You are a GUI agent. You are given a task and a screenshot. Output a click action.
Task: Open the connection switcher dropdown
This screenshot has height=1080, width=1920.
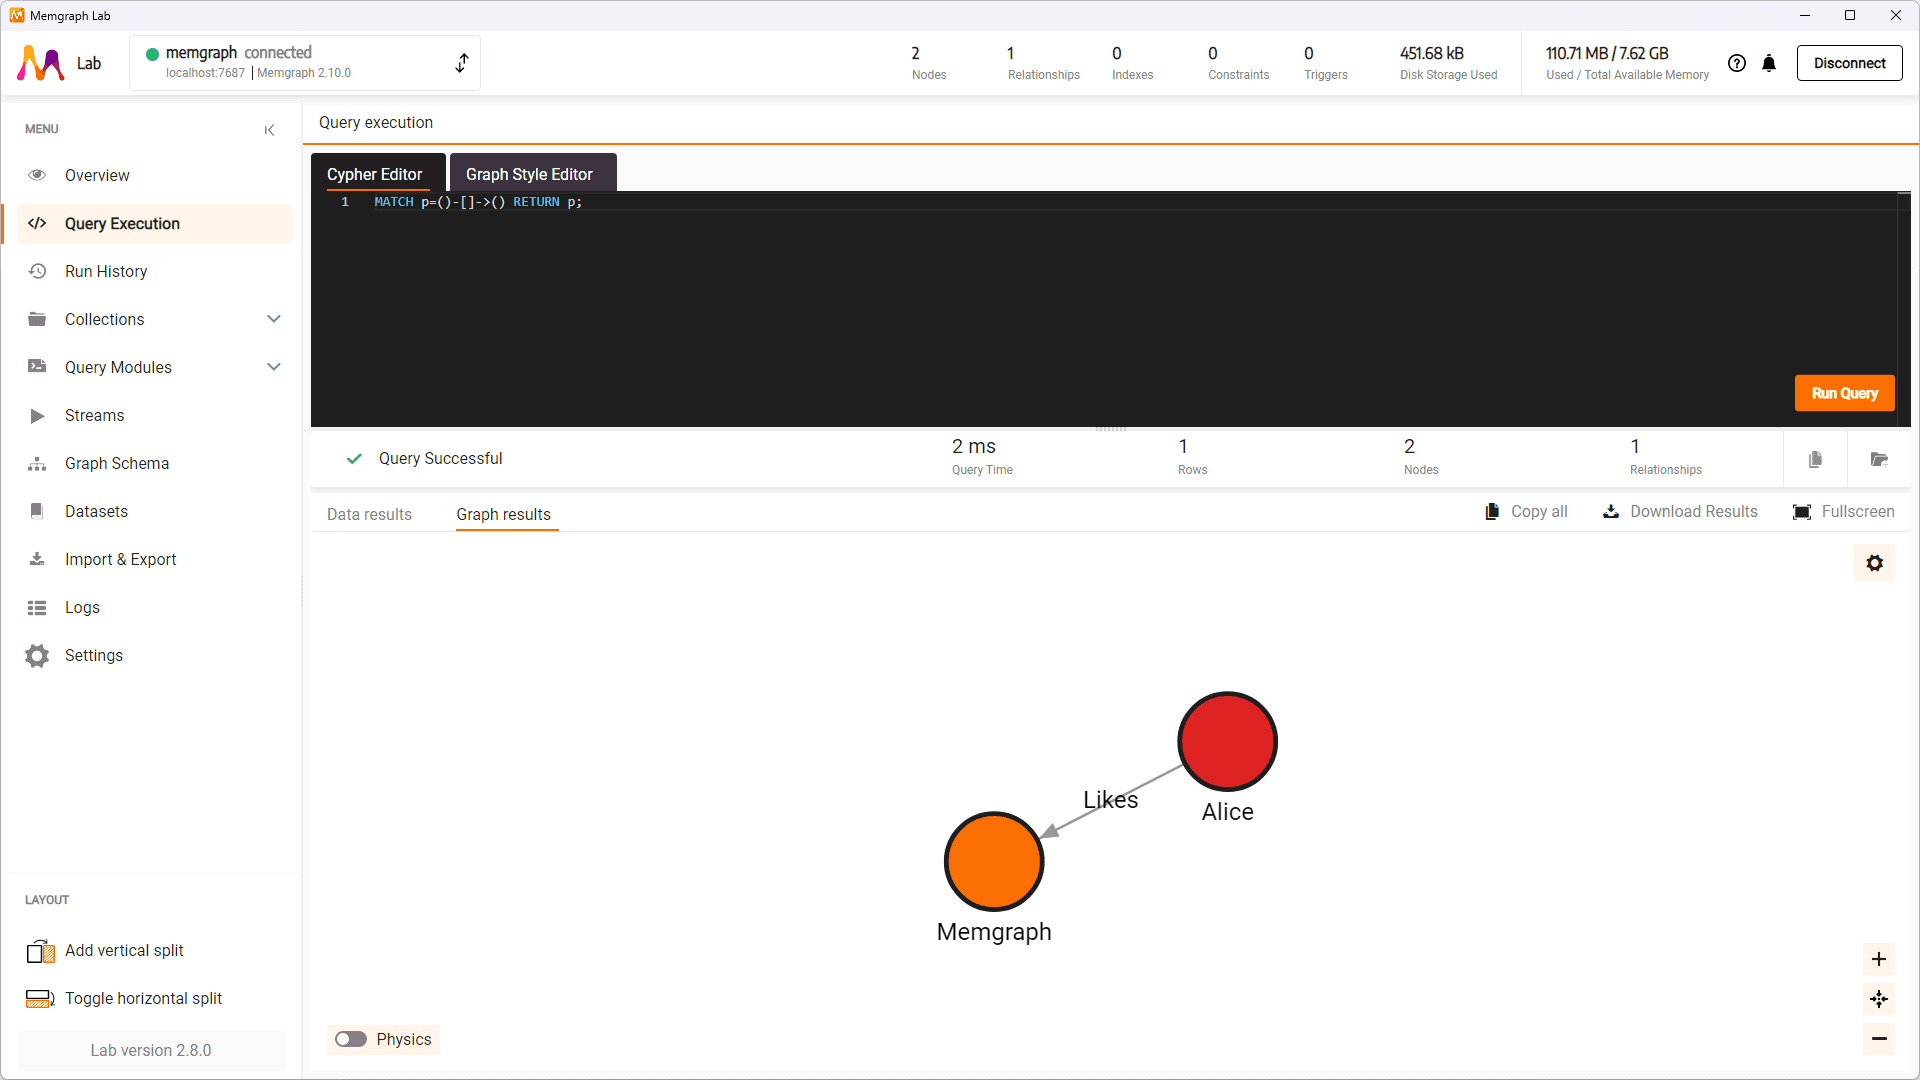click(x=461, y=62)
